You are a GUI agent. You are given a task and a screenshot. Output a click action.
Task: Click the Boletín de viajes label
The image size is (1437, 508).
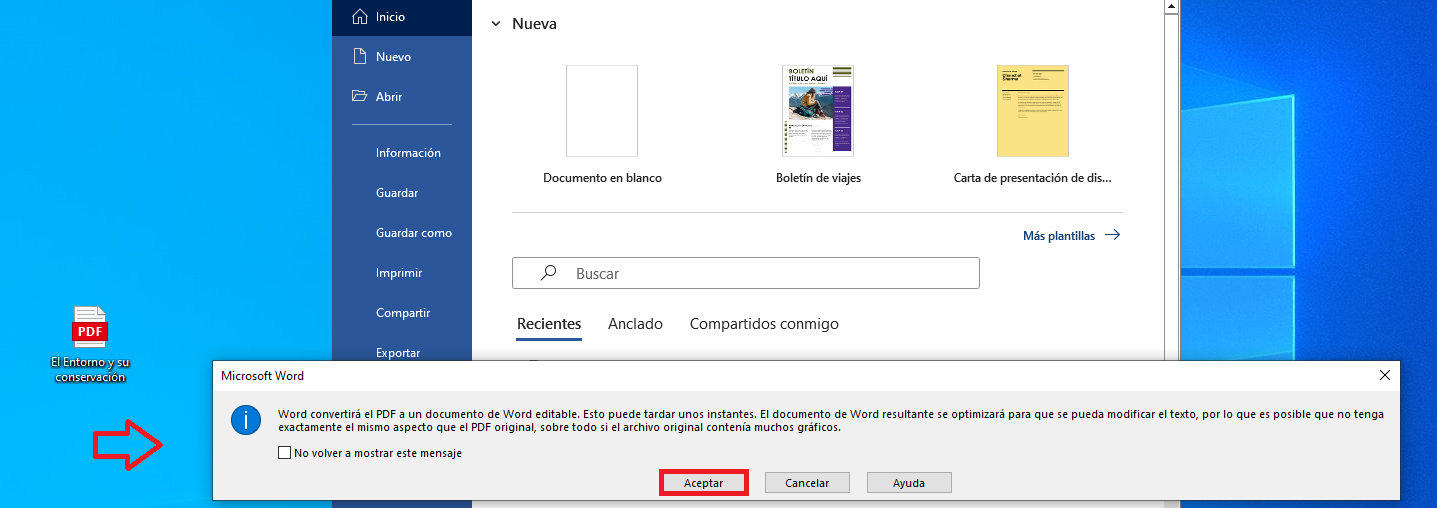(818, 178)
